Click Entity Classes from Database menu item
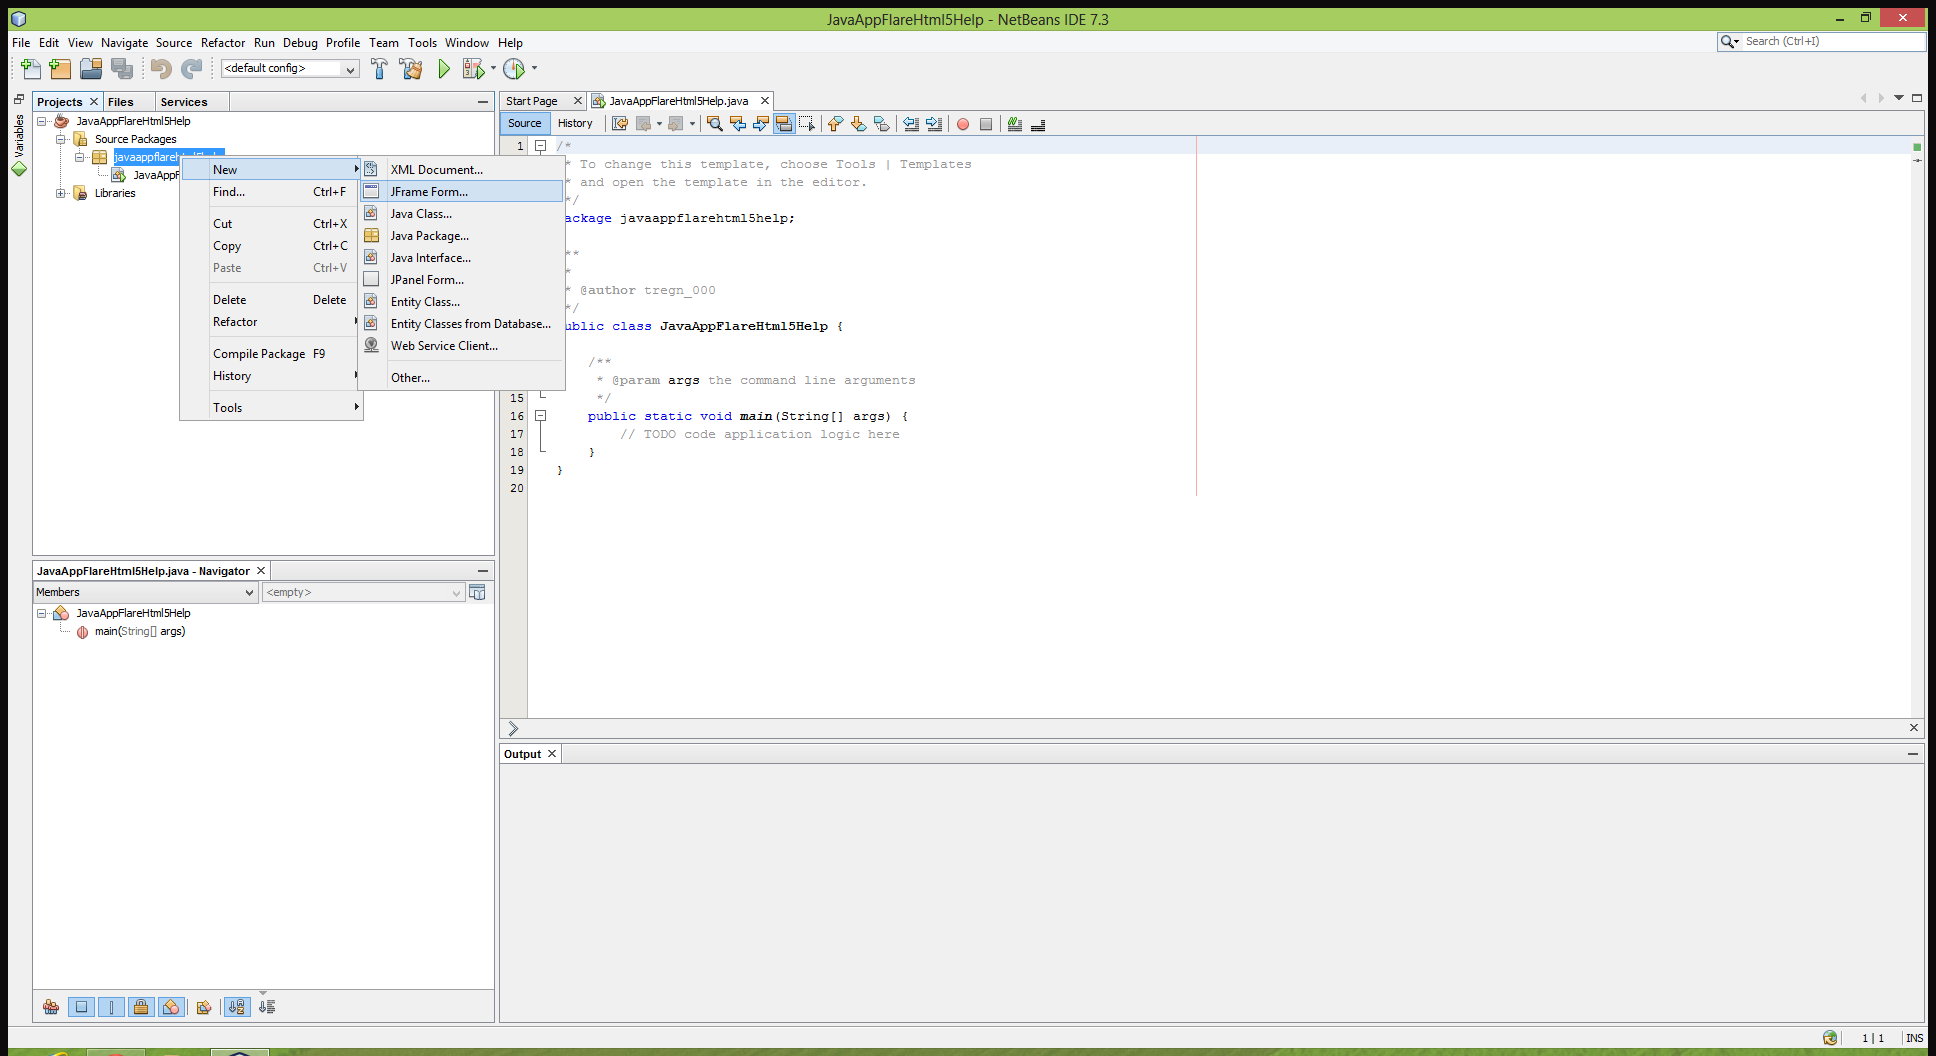1936x1056 pixels. [x=462, y=323]
